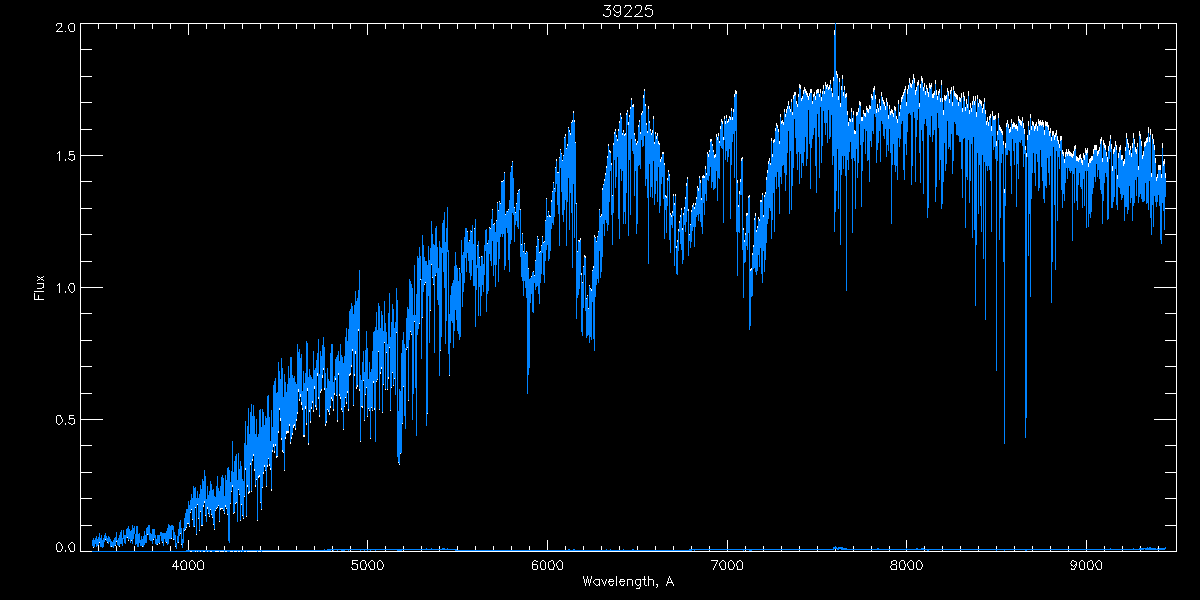1200x600 pixels.
Task: Mark the deep absorption line near 8660
Action: (x=1025, y=436)
